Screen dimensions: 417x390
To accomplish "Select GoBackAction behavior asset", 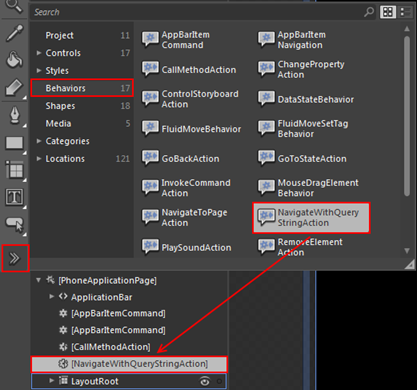I will [x=181, y=158].
